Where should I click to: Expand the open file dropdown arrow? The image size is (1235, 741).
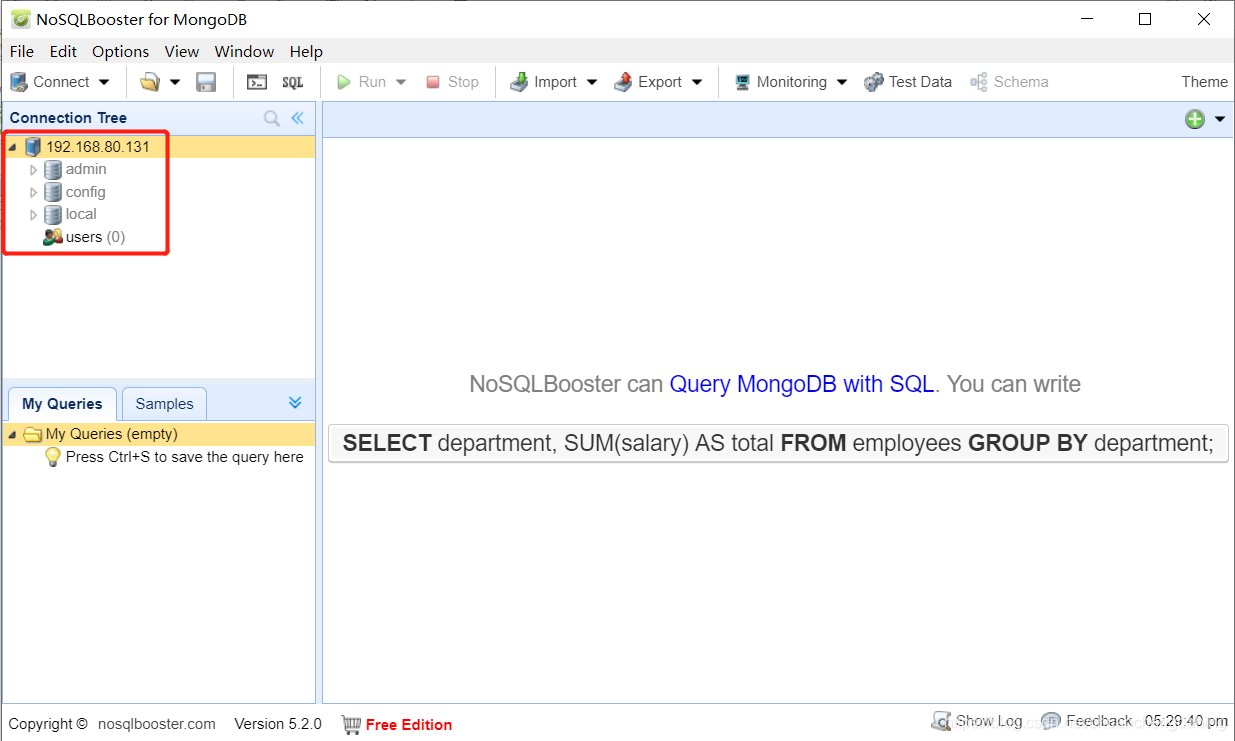175,82
